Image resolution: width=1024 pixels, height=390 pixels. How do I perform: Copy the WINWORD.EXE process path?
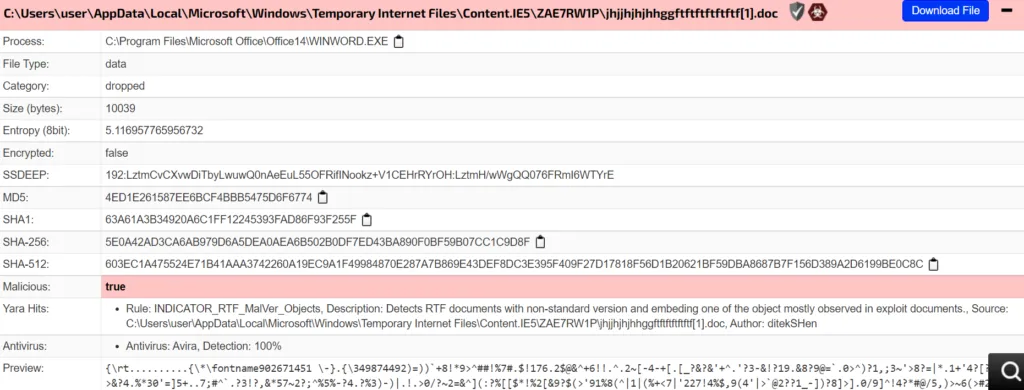pyautogui.click(x=398, y=42)
